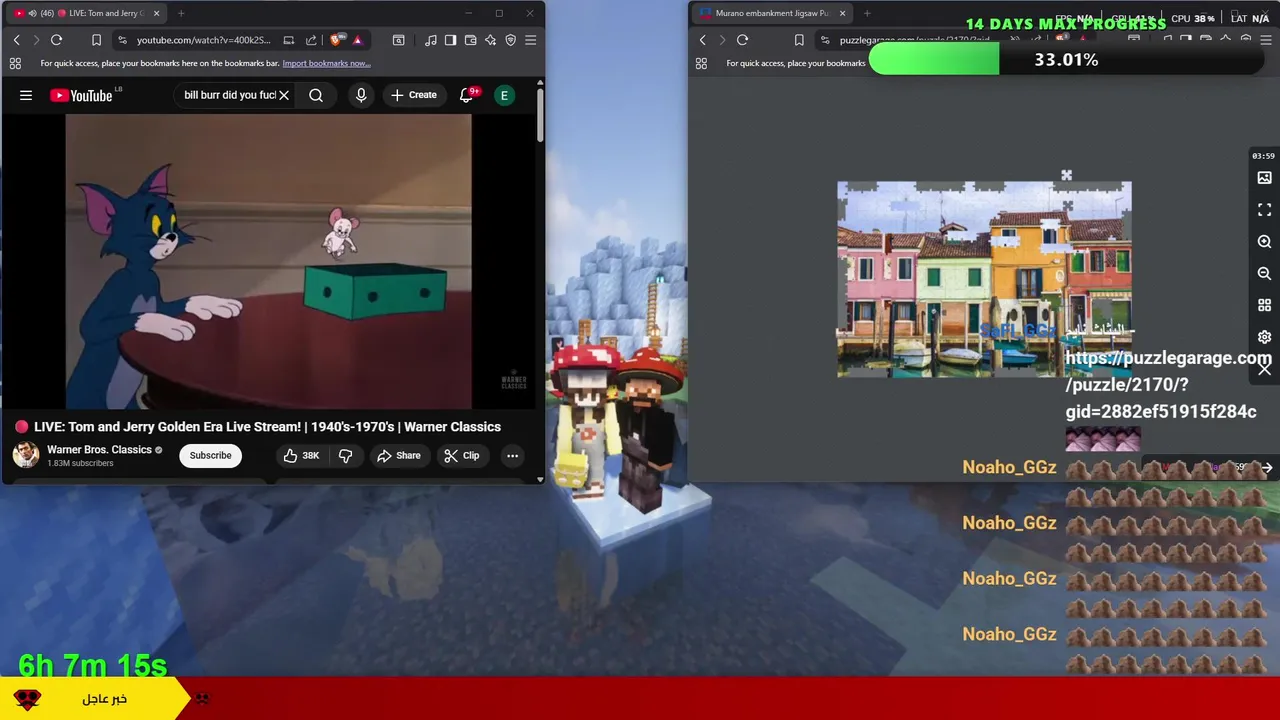Start voice search with microphone

[x=361, y=95]
